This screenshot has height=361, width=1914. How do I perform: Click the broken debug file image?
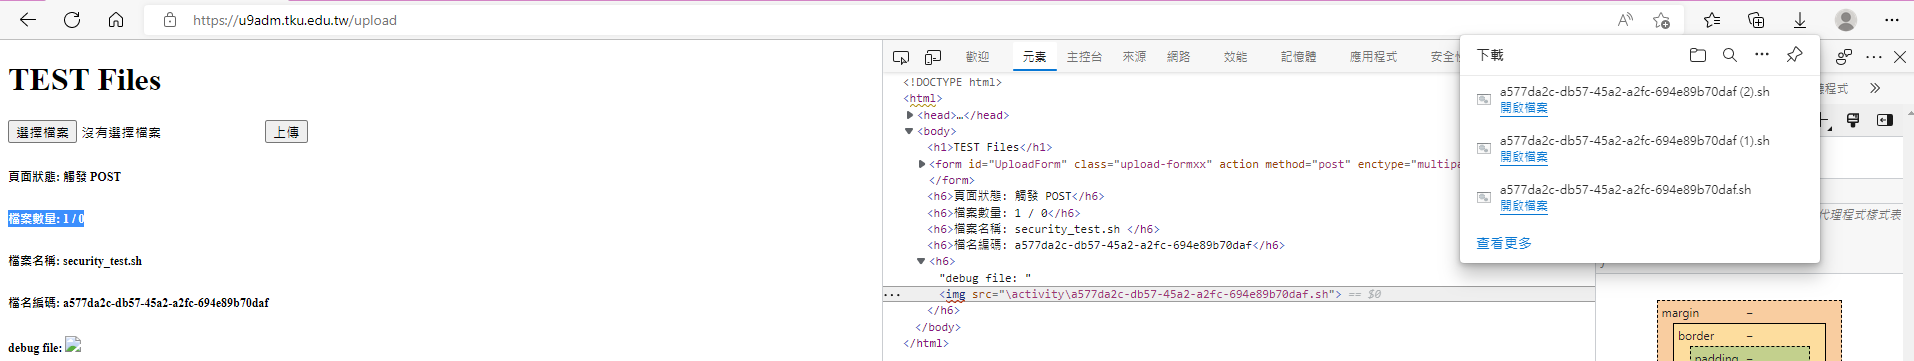[x=73, y=345]
